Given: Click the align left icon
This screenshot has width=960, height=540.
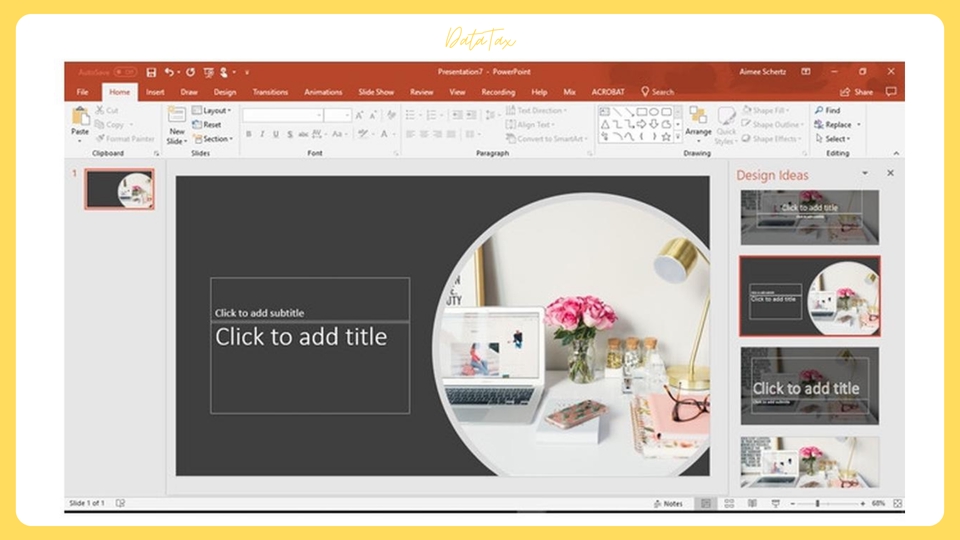Looking at the screenshot, I should click(x=410, y=134).
